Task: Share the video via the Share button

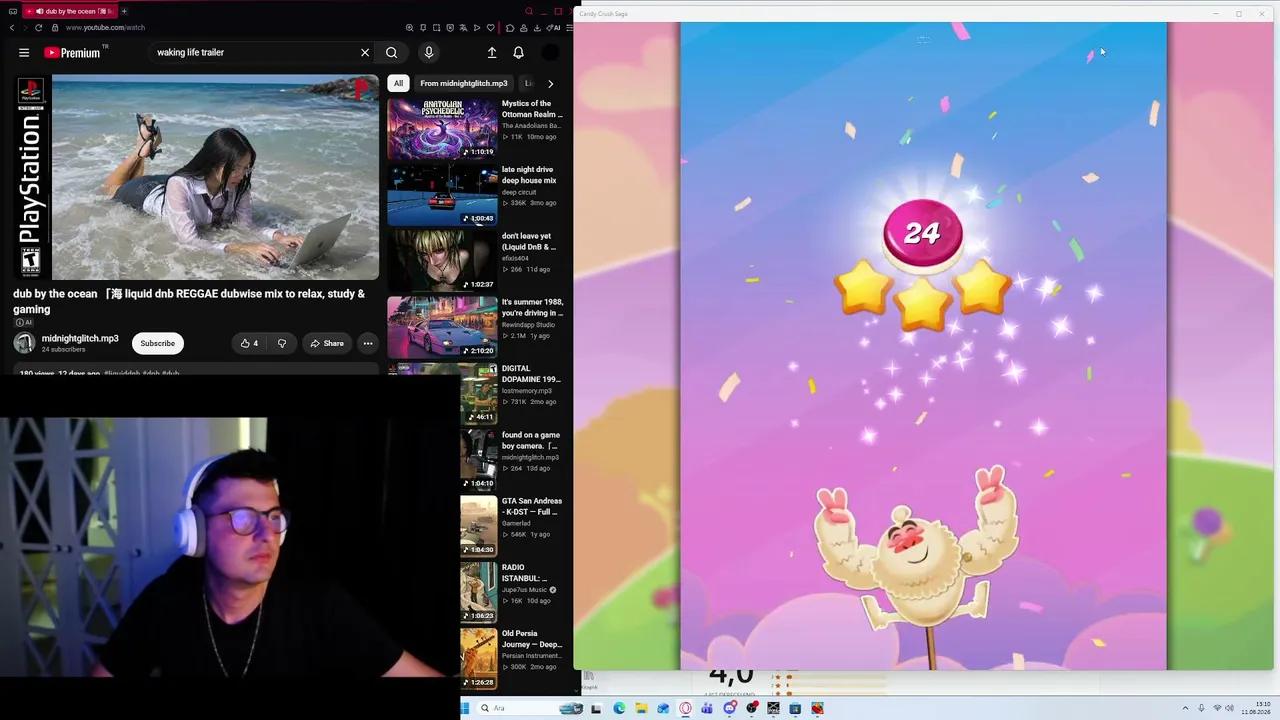Action: click(326, 344)
